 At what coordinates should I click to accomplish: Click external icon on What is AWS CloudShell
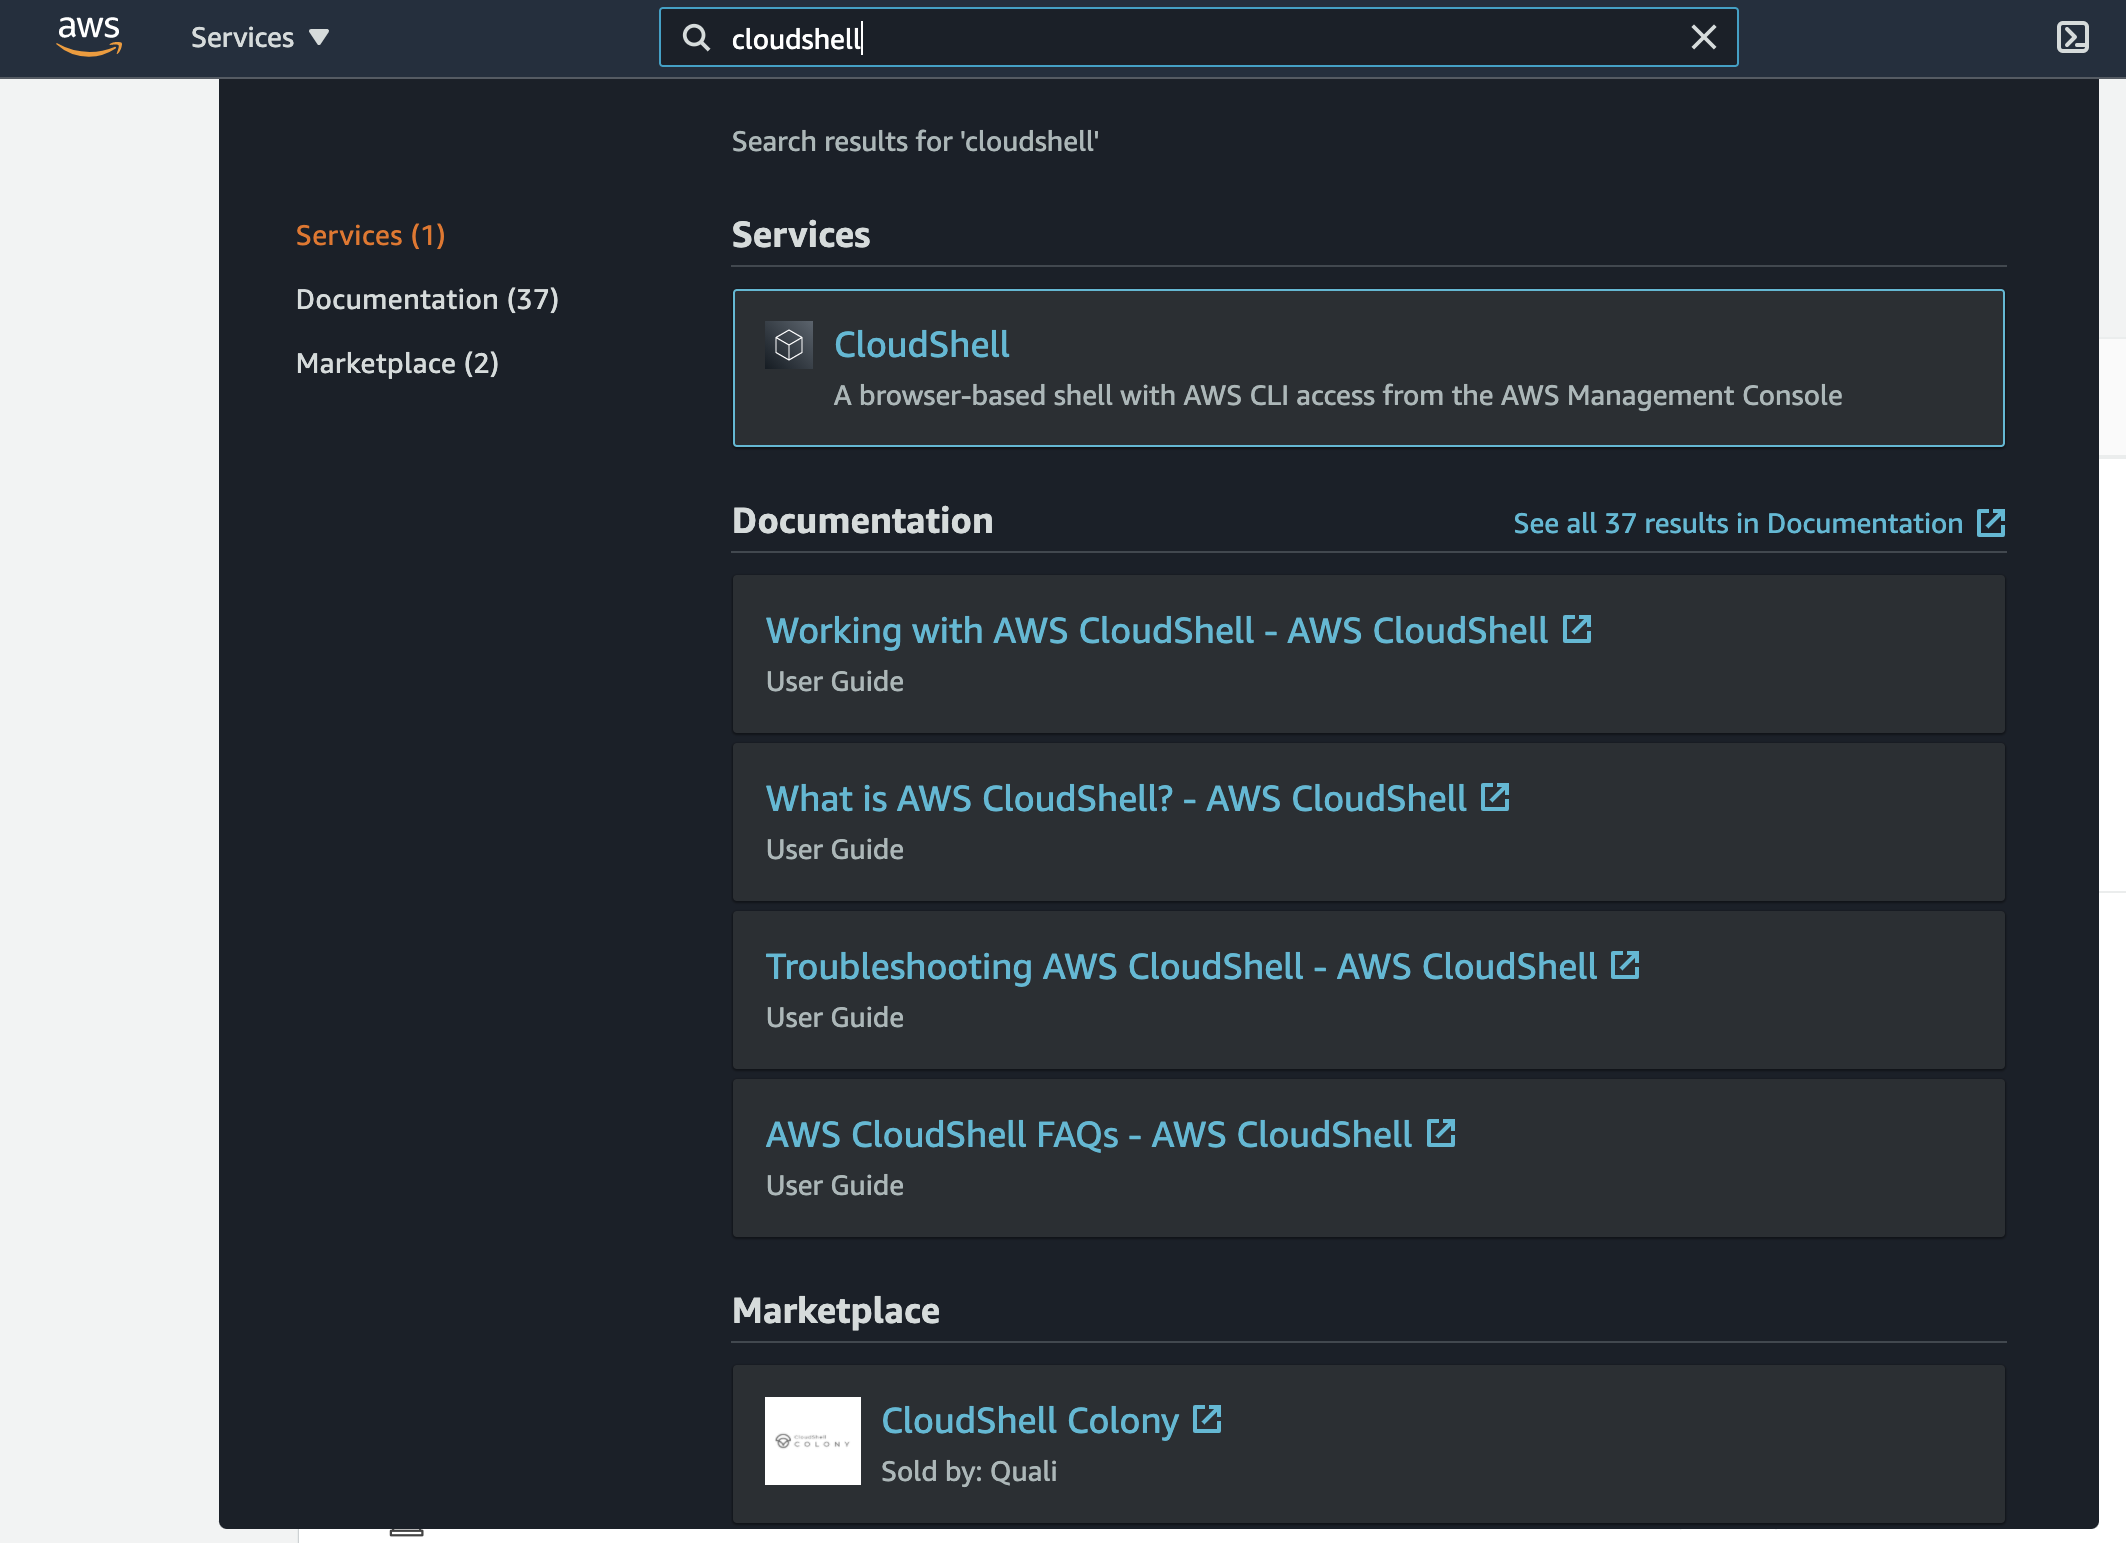(1495, 797)
